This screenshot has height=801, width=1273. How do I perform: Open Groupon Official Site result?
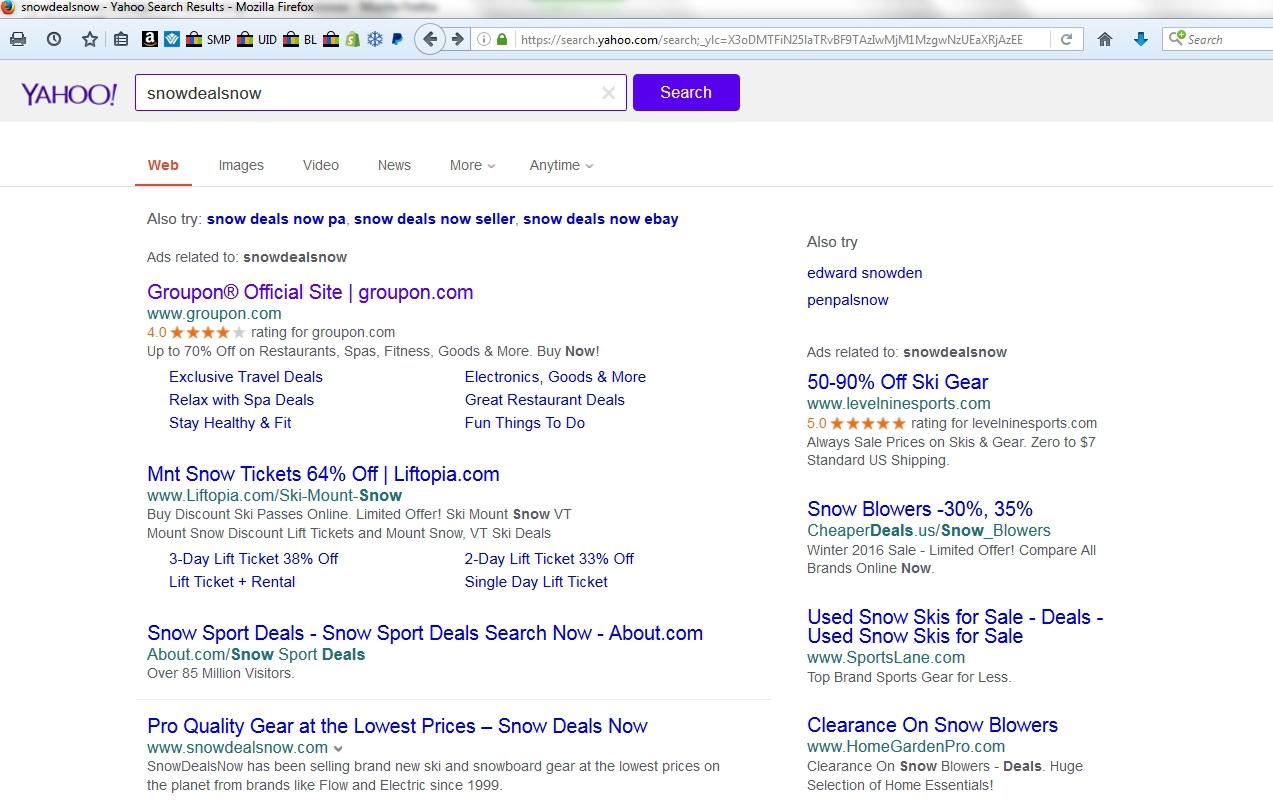[310, 292]
